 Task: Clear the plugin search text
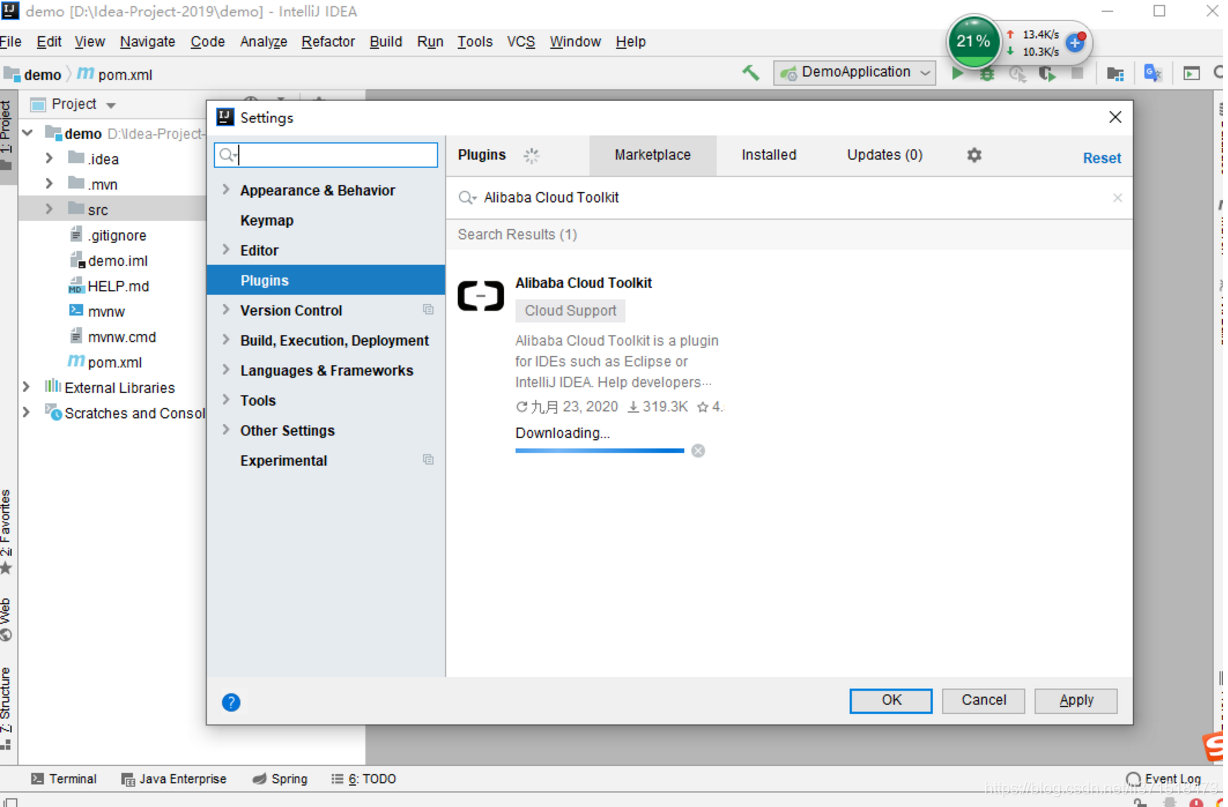click(1117, 198)
